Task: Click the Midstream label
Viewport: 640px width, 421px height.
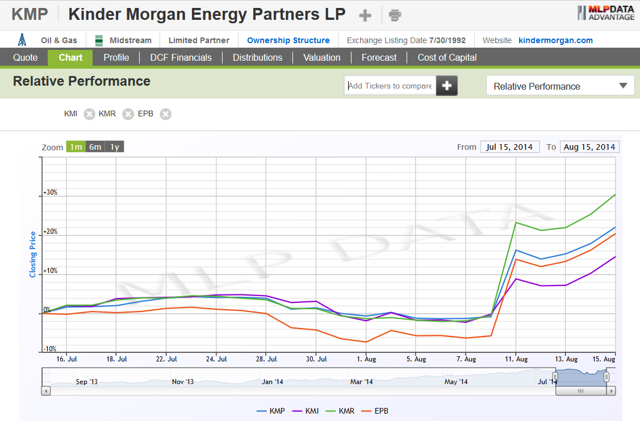Action: pyautogui.click(x=130, y=40)
